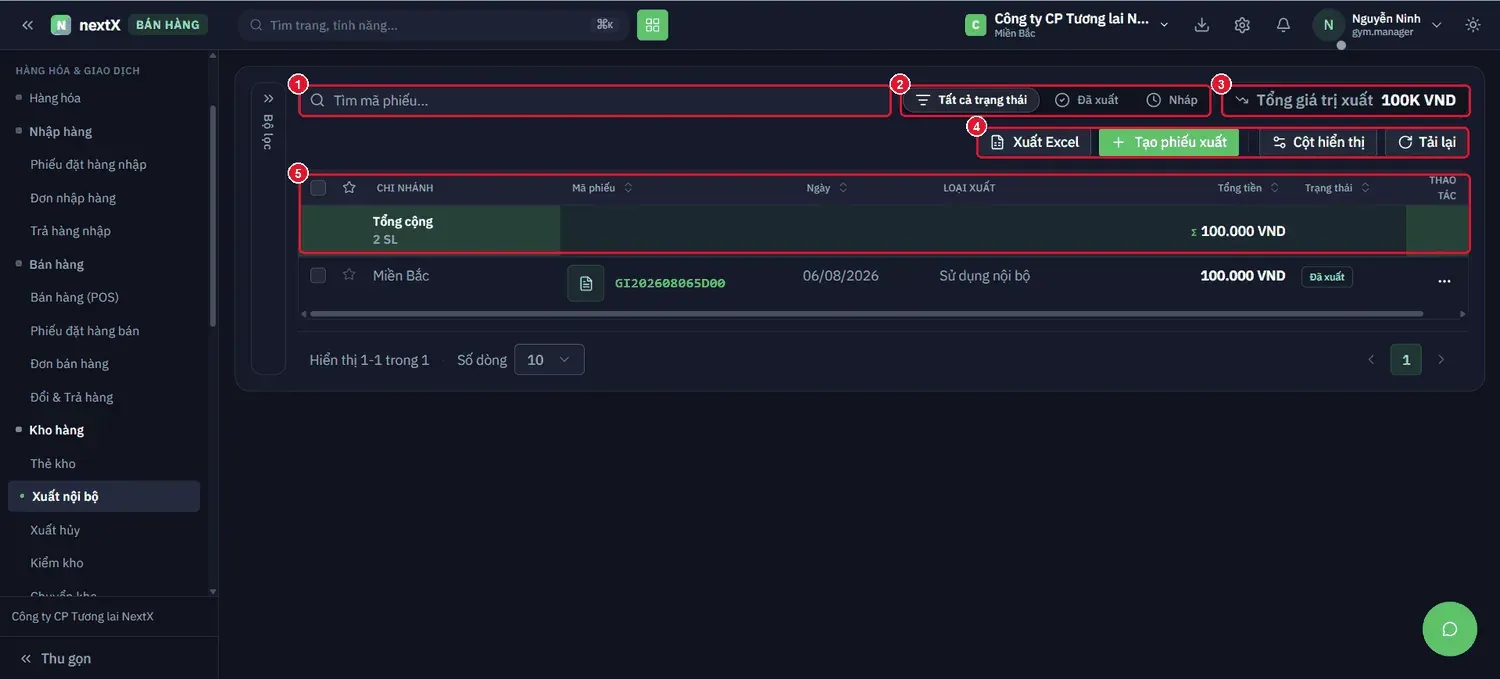This screenshot has height=679, width=1500.
Task: Click document icon beside GI202608065D00
Action: tap(586, 283)
